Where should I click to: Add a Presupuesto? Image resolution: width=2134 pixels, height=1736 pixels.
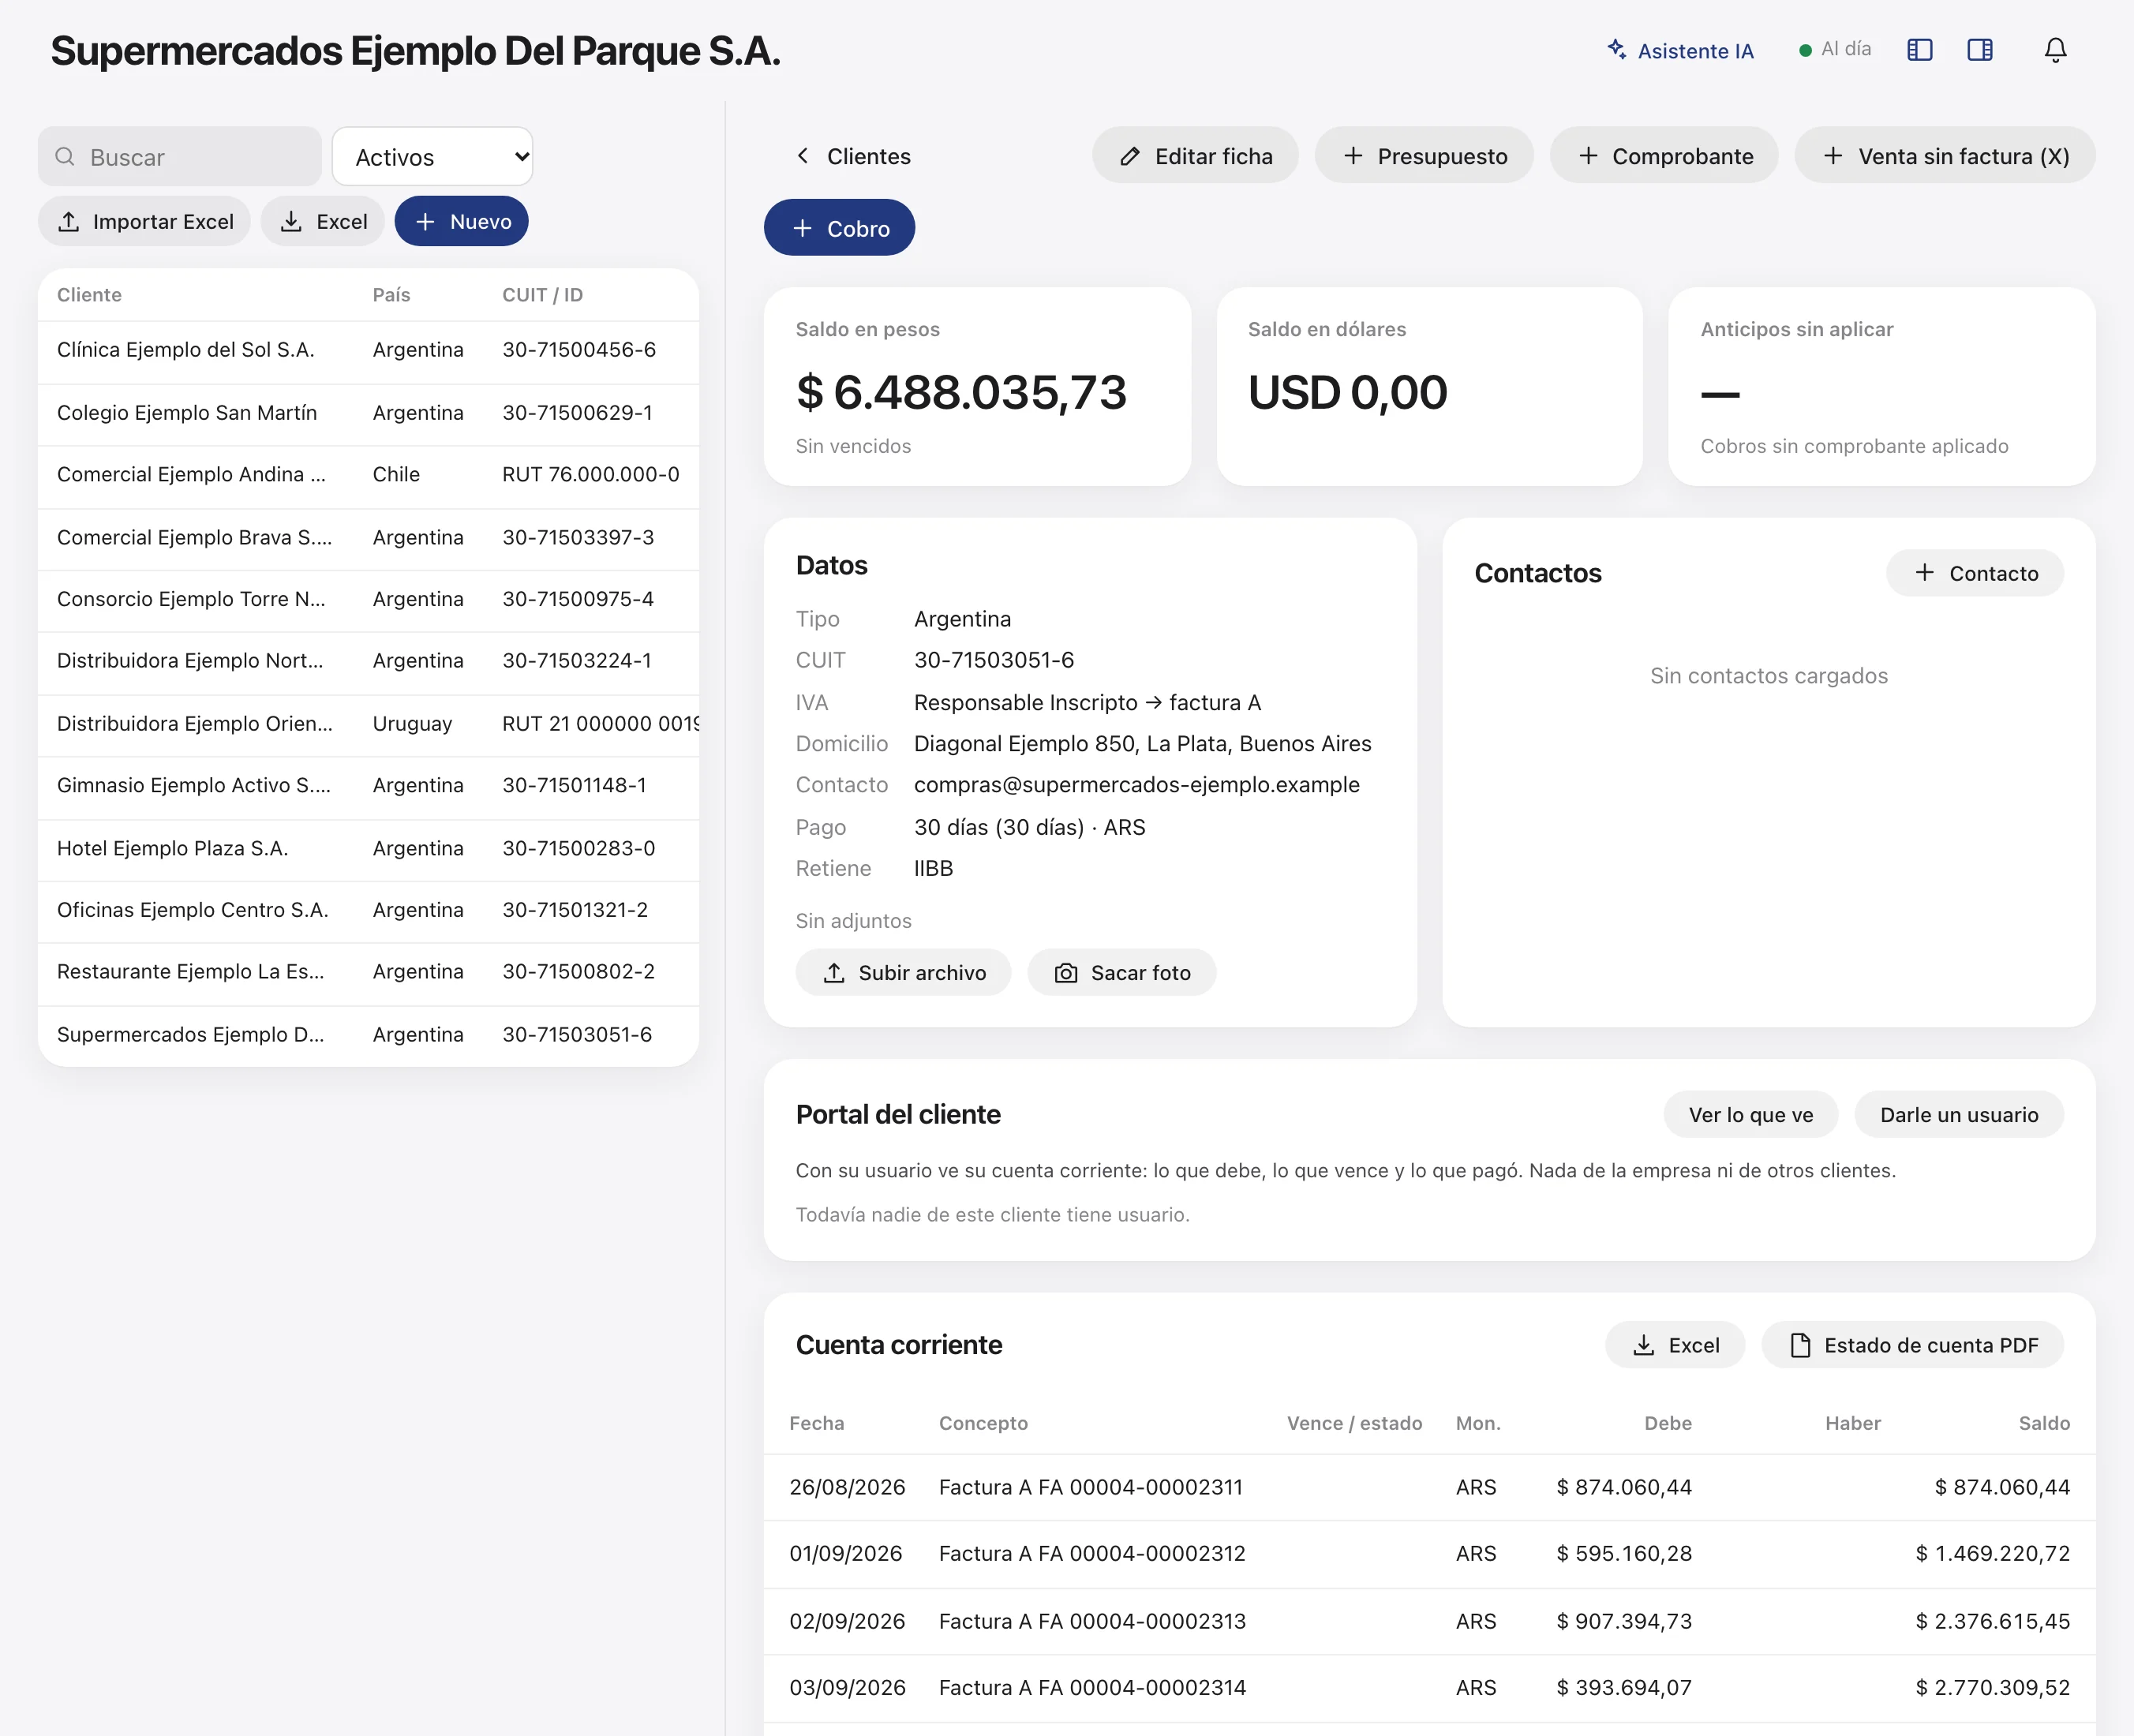(x=1424, y=156)
